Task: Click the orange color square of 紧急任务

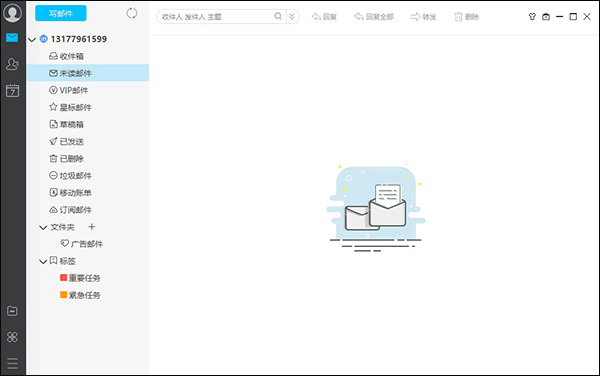Action: point(64,295)
